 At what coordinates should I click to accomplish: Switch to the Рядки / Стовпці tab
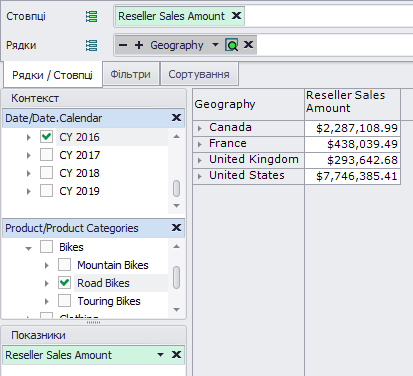pyautogui.click(x=52, y=75)
